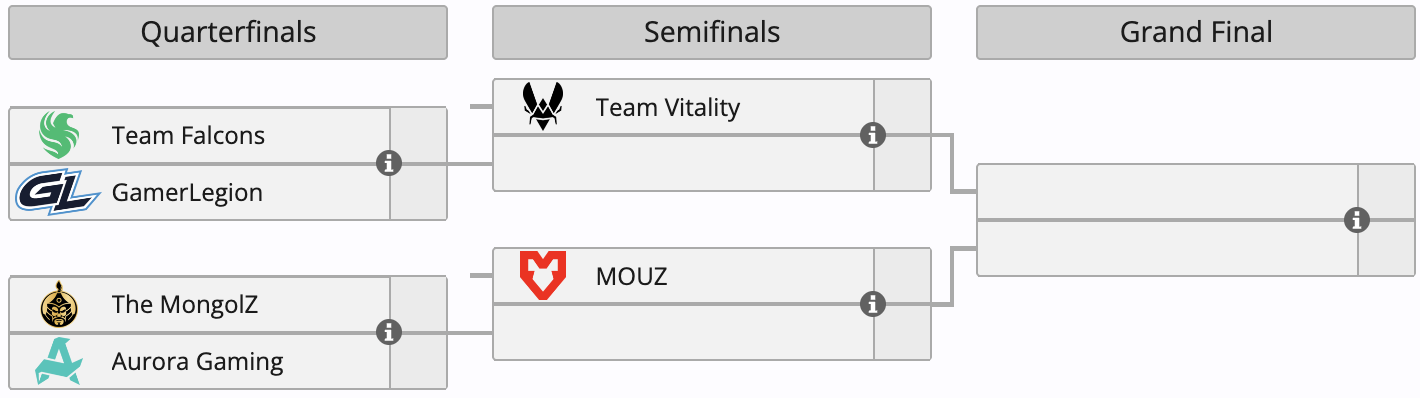The width and height of the screenshot is (1420, 398).
Task: Click the empty slot below Team Vitality
Action: [684, 163]
